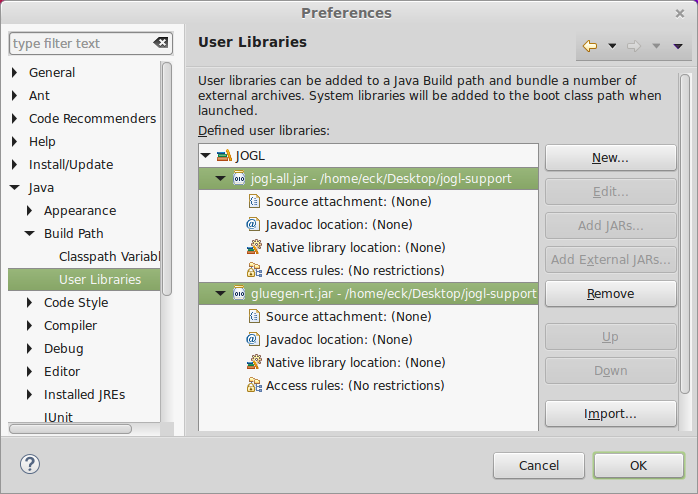Click the jogl-all.jar archive icon

[x=239, y=179]
